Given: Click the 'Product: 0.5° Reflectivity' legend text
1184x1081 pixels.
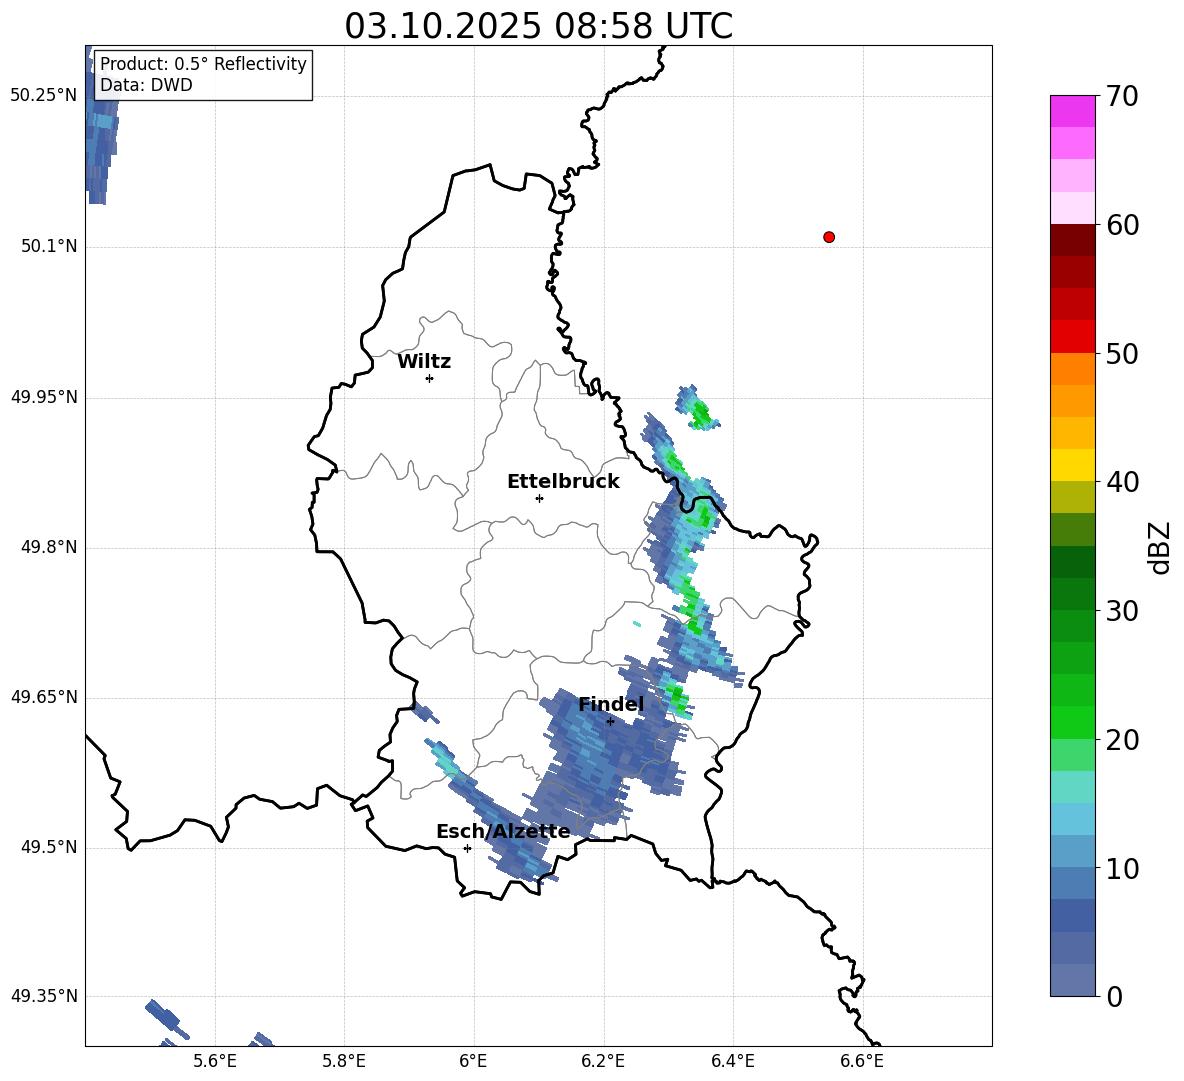Looking at the screenshot, I should 203,63.
